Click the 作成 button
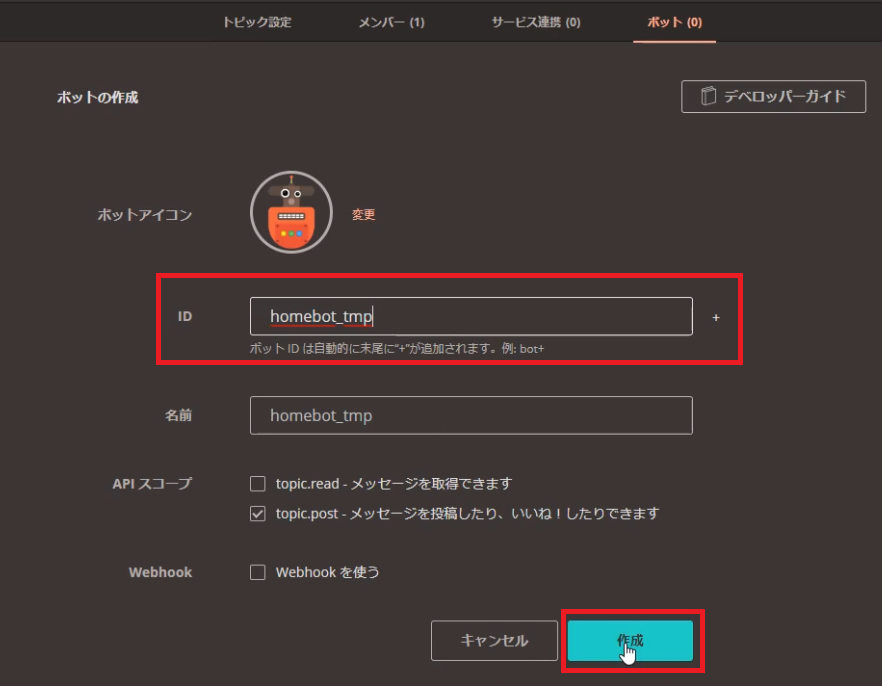This screenshot has width=882, height=686. coord(631,640)
